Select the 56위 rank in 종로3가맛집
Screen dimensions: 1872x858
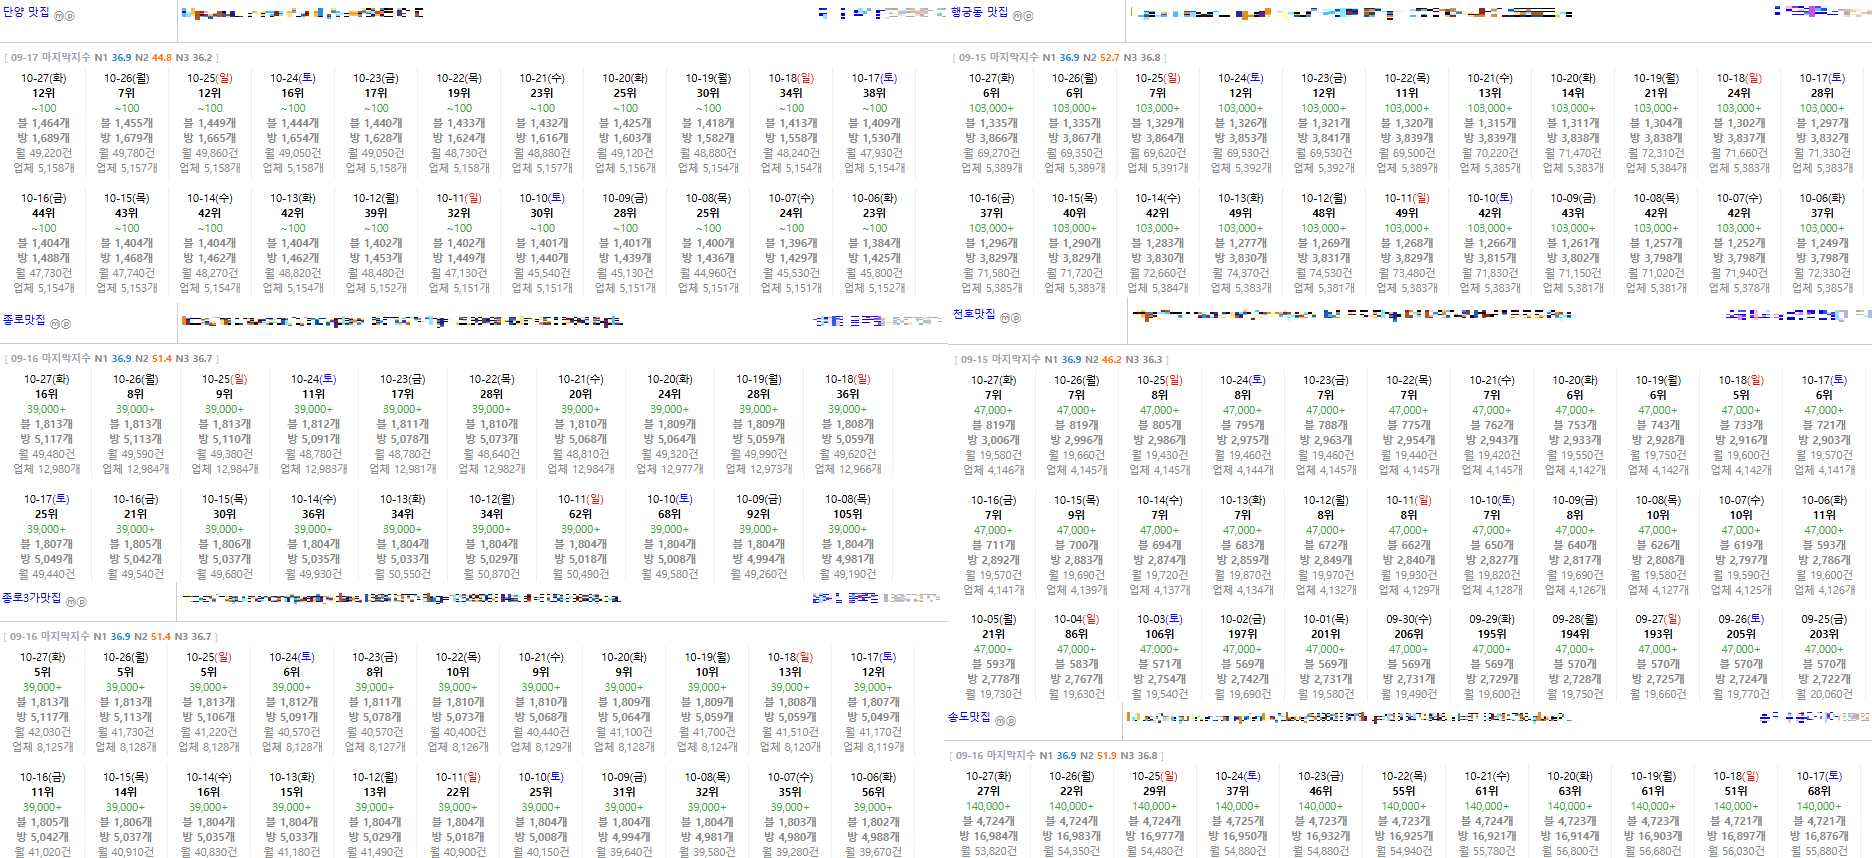click(874, 792)
